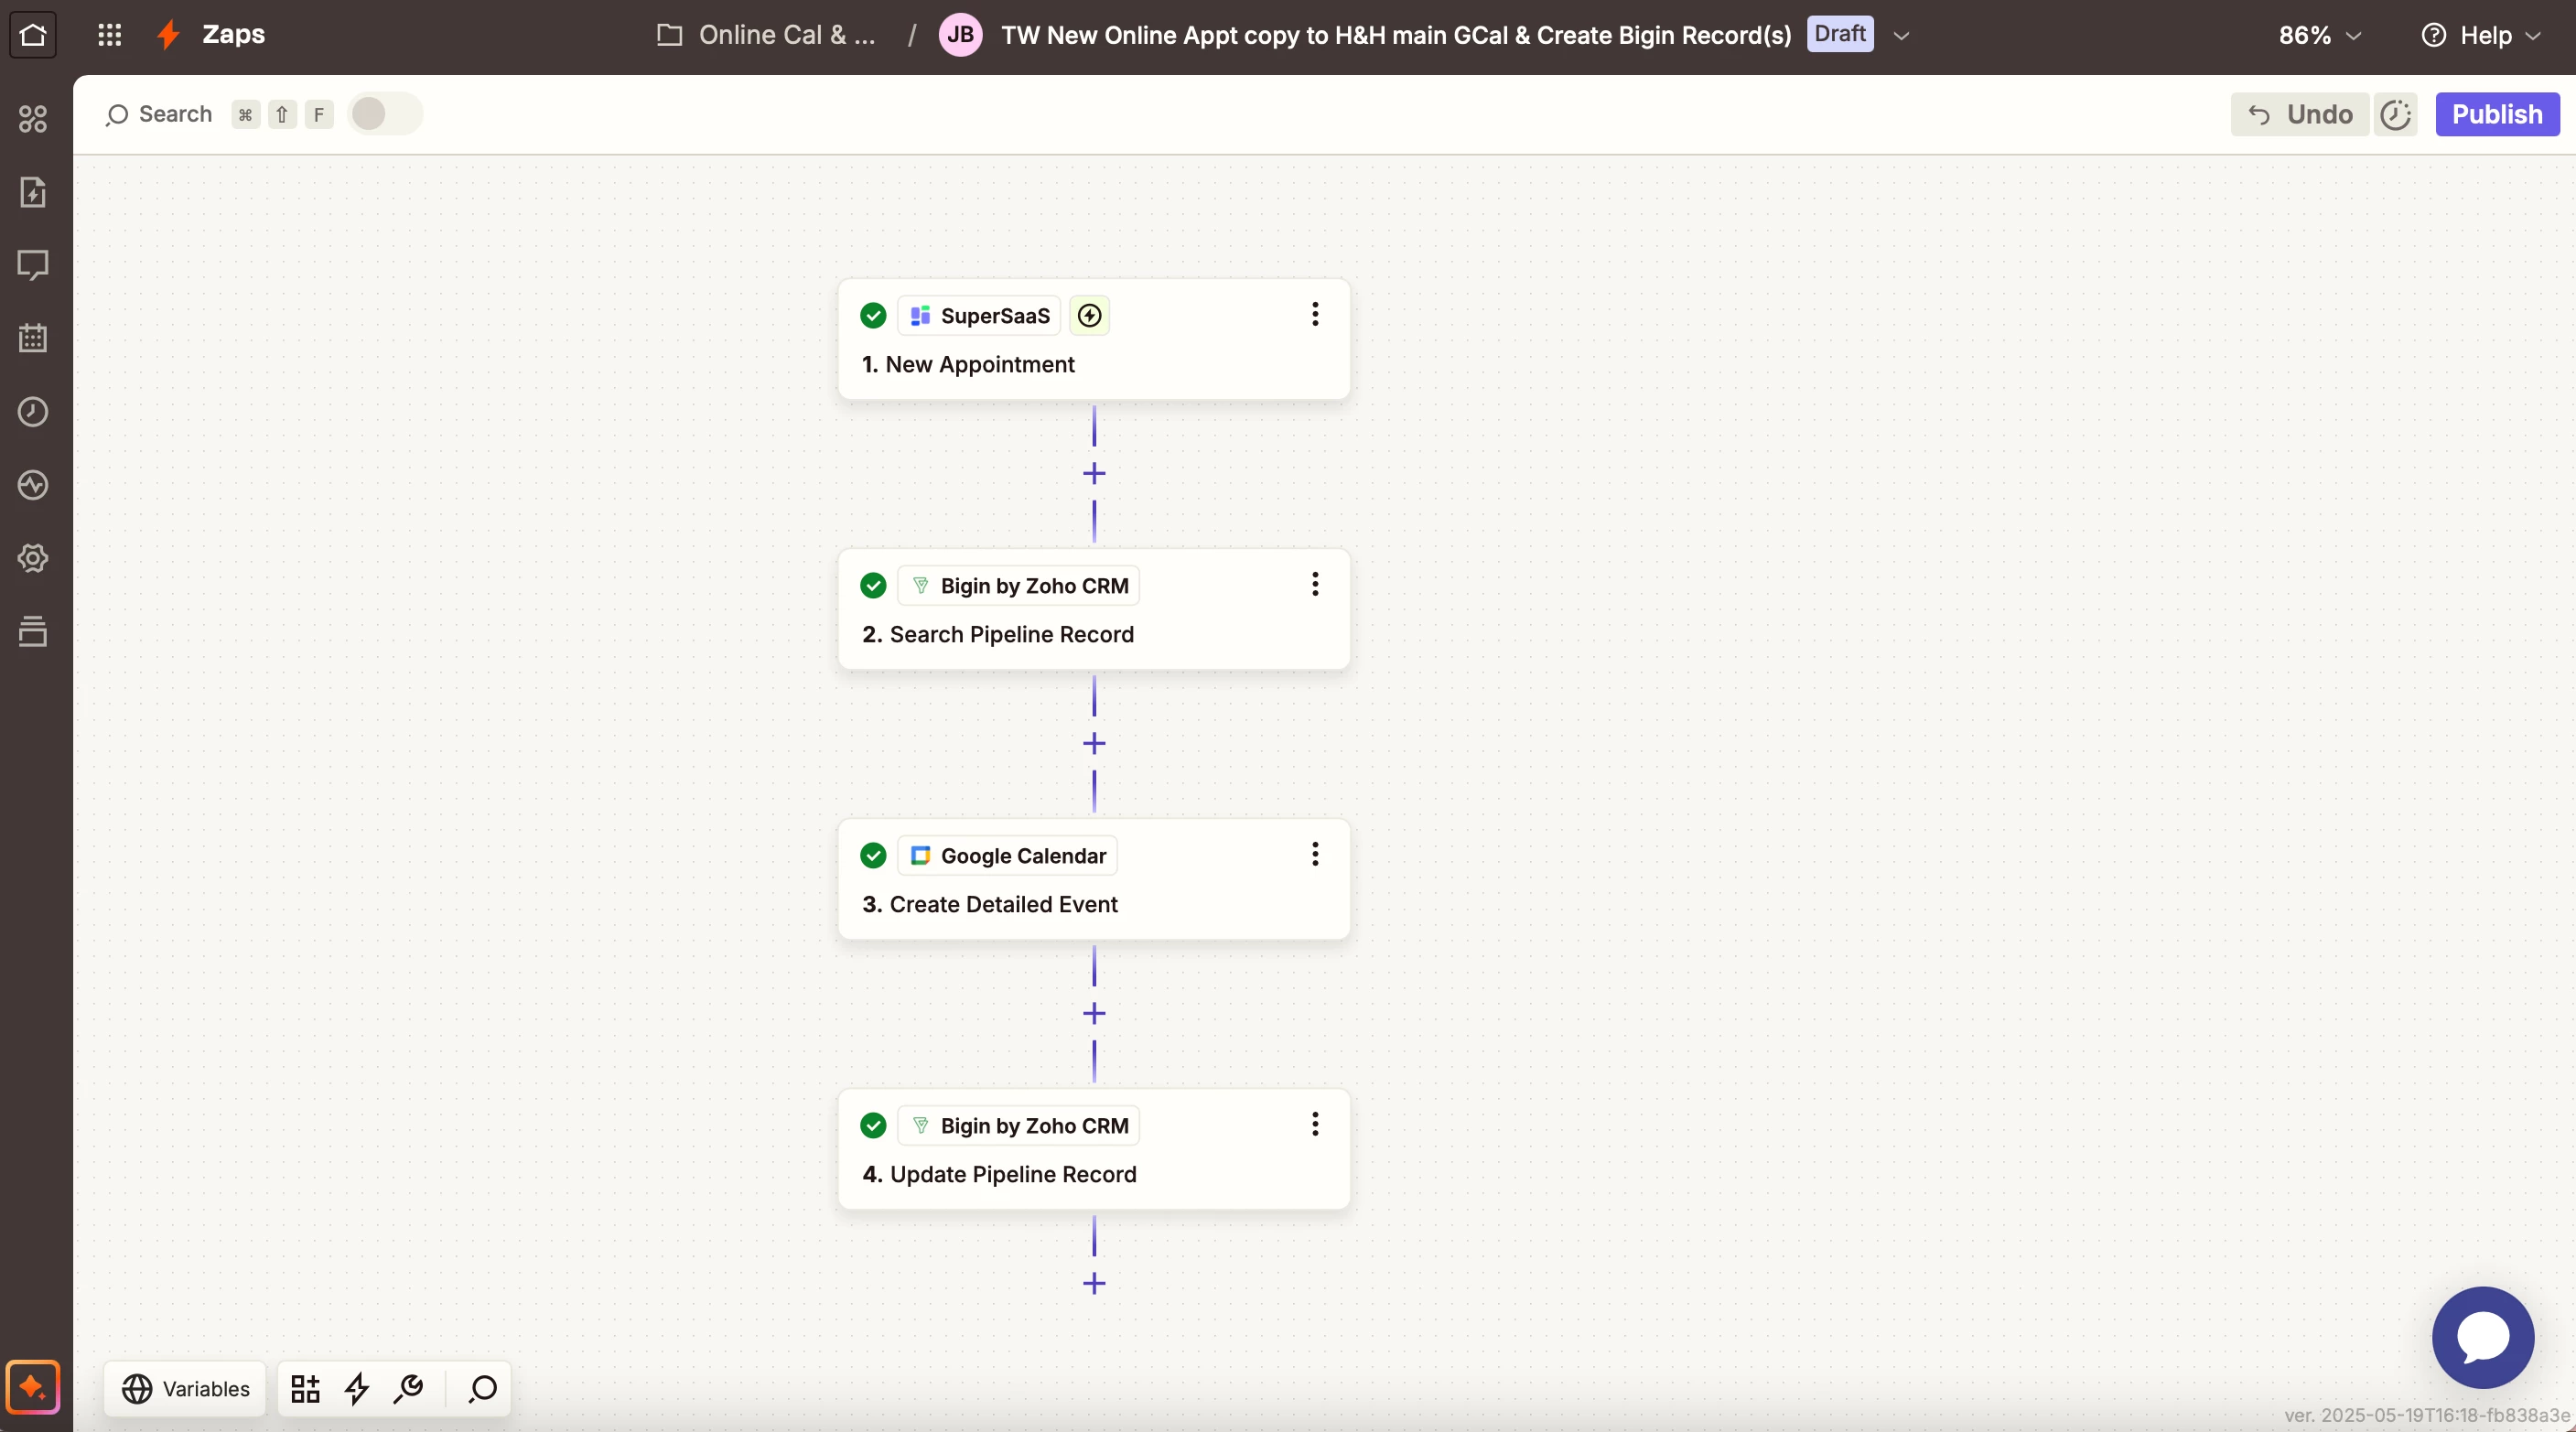
Task: Add step after Search Pipeline Record
Action: coord(1094,743)
